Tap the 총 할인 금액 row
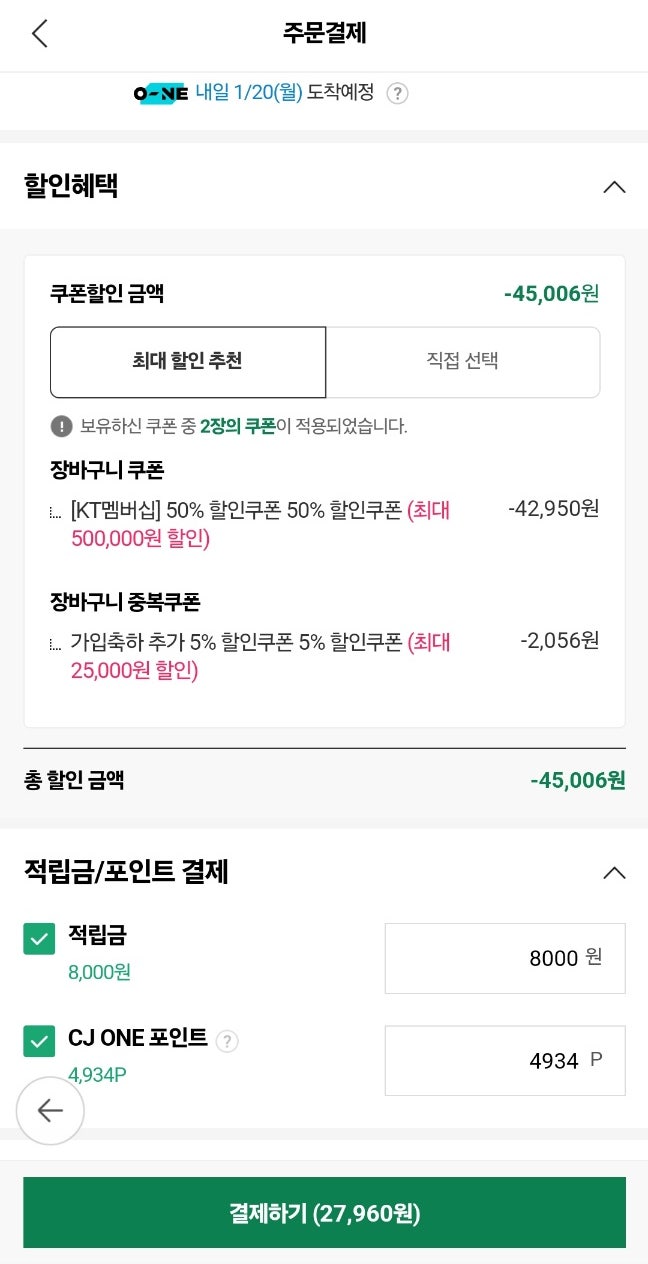This screenshot has height=1264, width=648. 324,780
